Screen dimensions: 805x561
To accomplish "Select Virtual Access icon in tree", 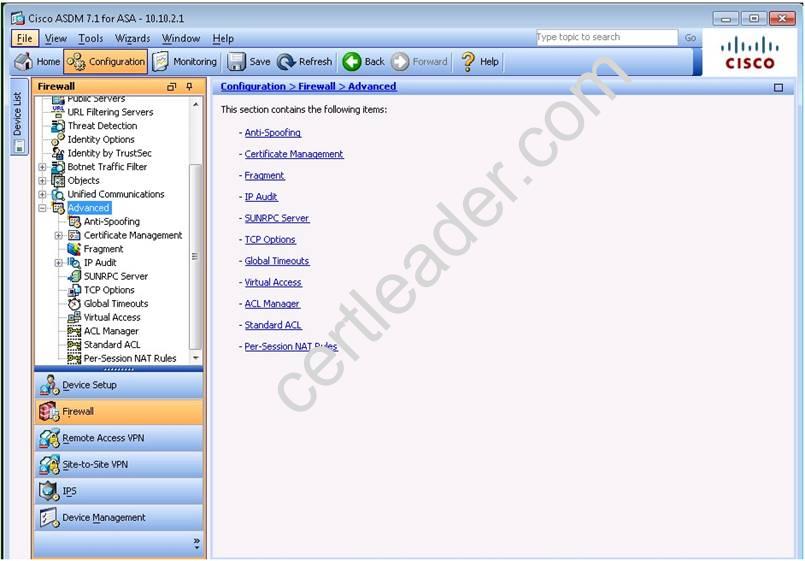I will click(74, 317).
